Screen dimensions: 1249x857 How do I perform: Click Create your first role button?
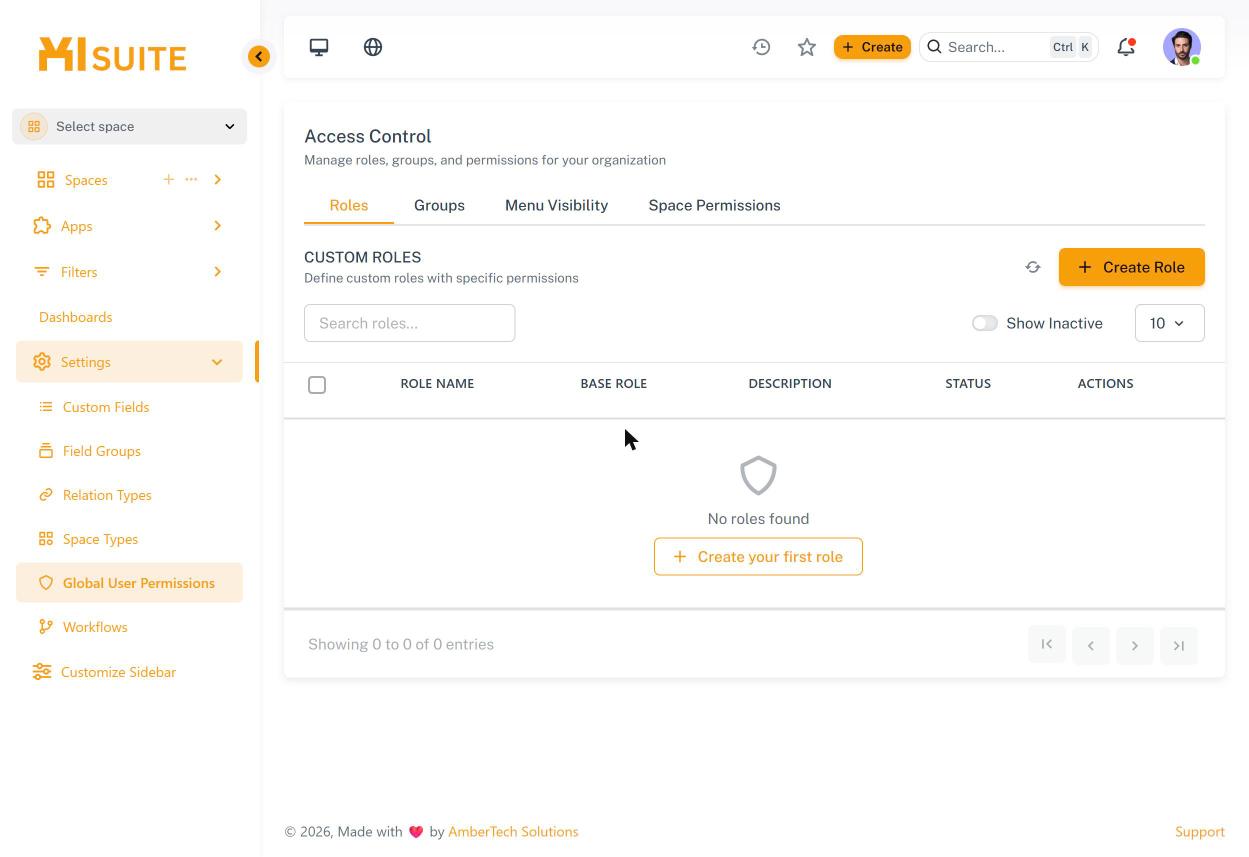tap(758, 557)
